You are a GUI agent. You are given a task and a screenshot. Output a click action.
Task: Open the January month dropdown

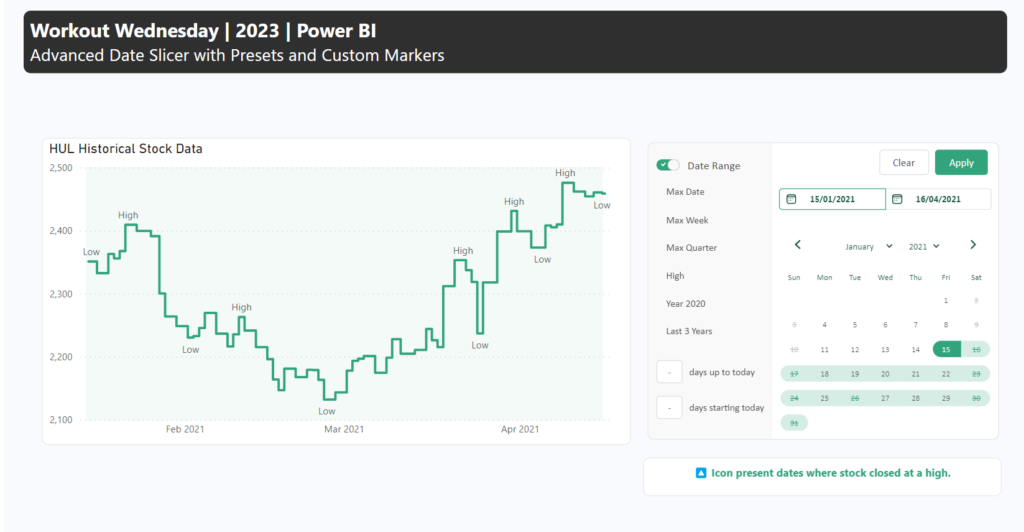868,246
